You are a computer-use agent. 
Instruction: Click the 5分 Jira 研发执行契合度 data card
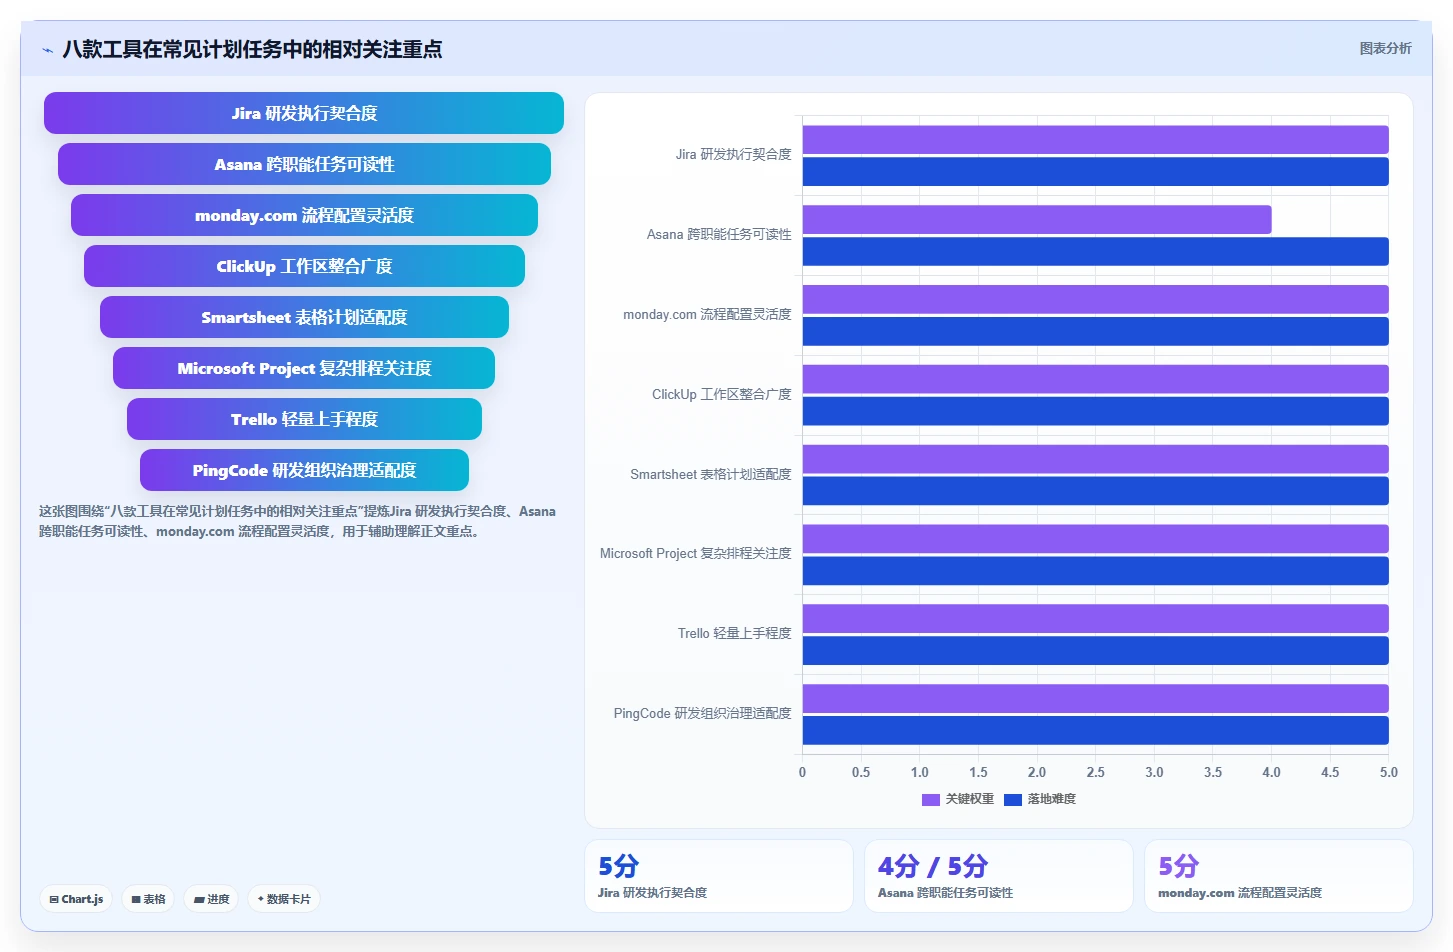719,876
